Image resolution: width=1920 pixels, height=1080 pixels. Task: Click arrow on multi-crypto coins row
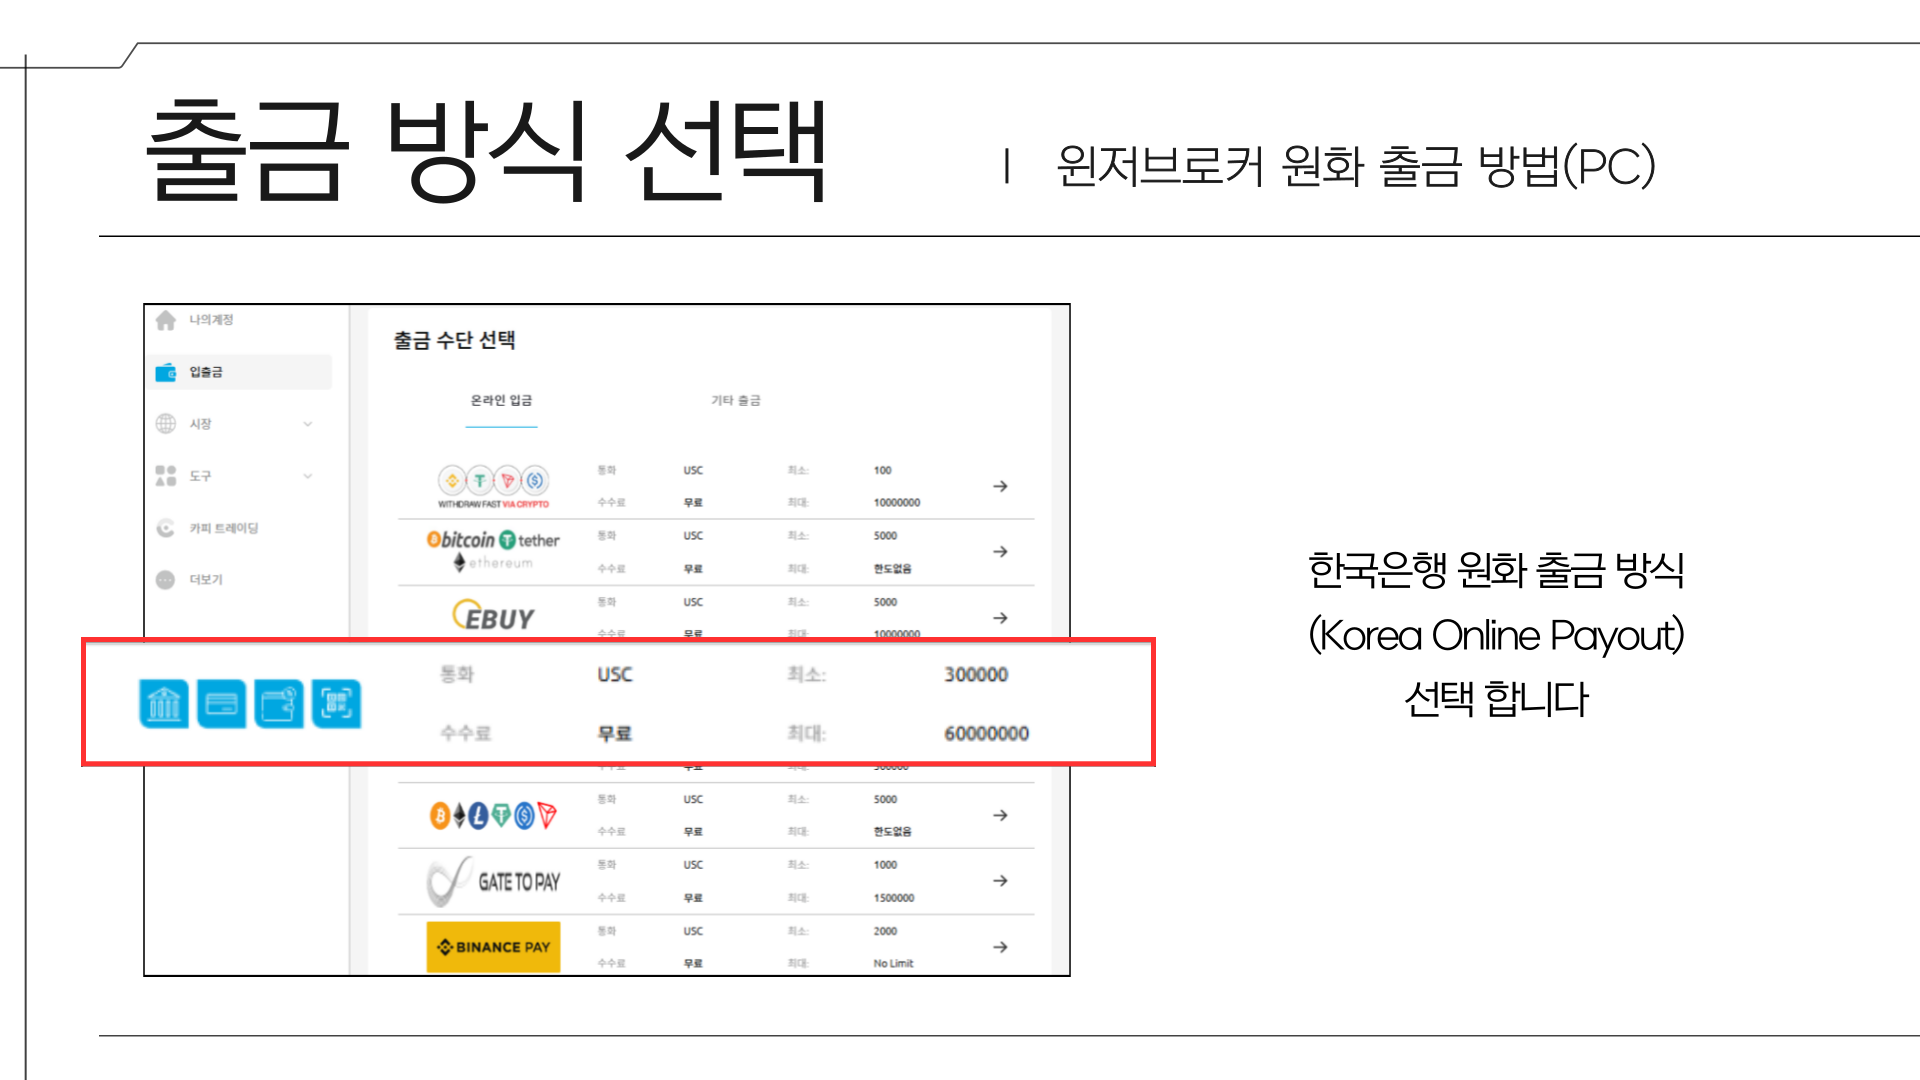coord(1000,815)
